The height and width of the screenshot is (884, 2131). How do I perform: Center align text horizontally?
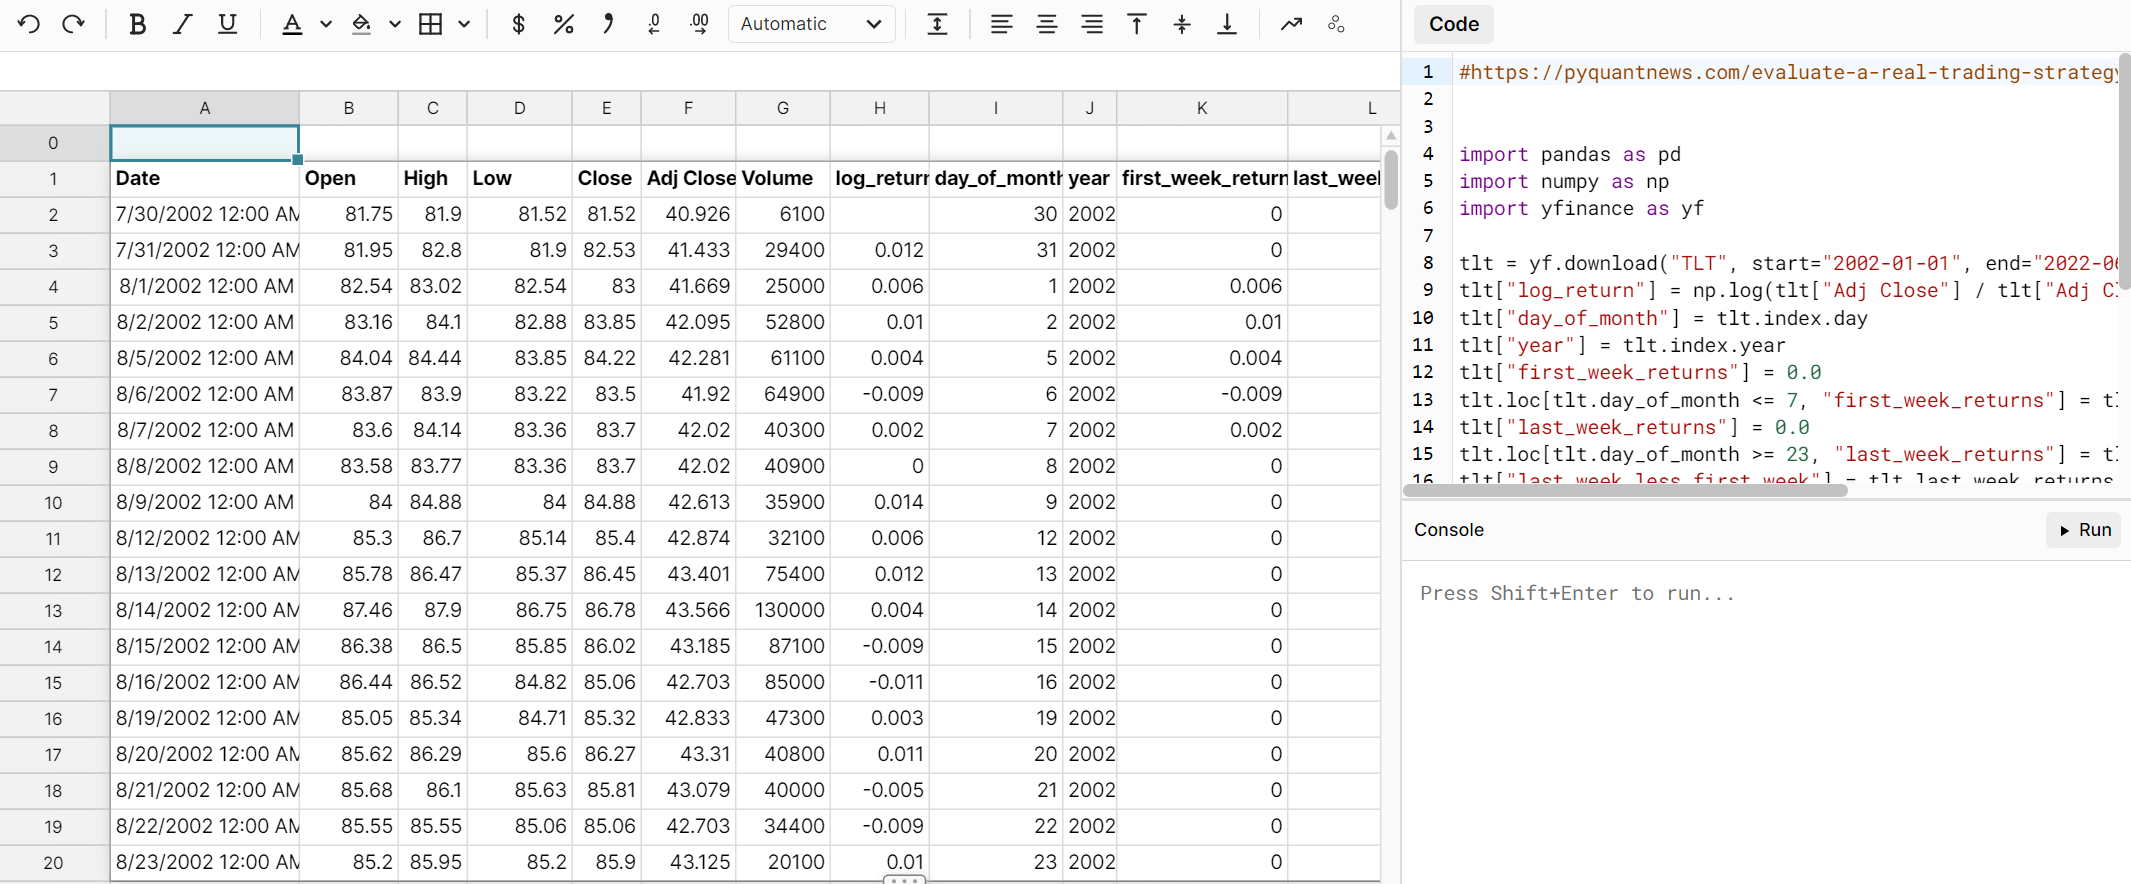pyautogui.click(x=1046, y=24)
